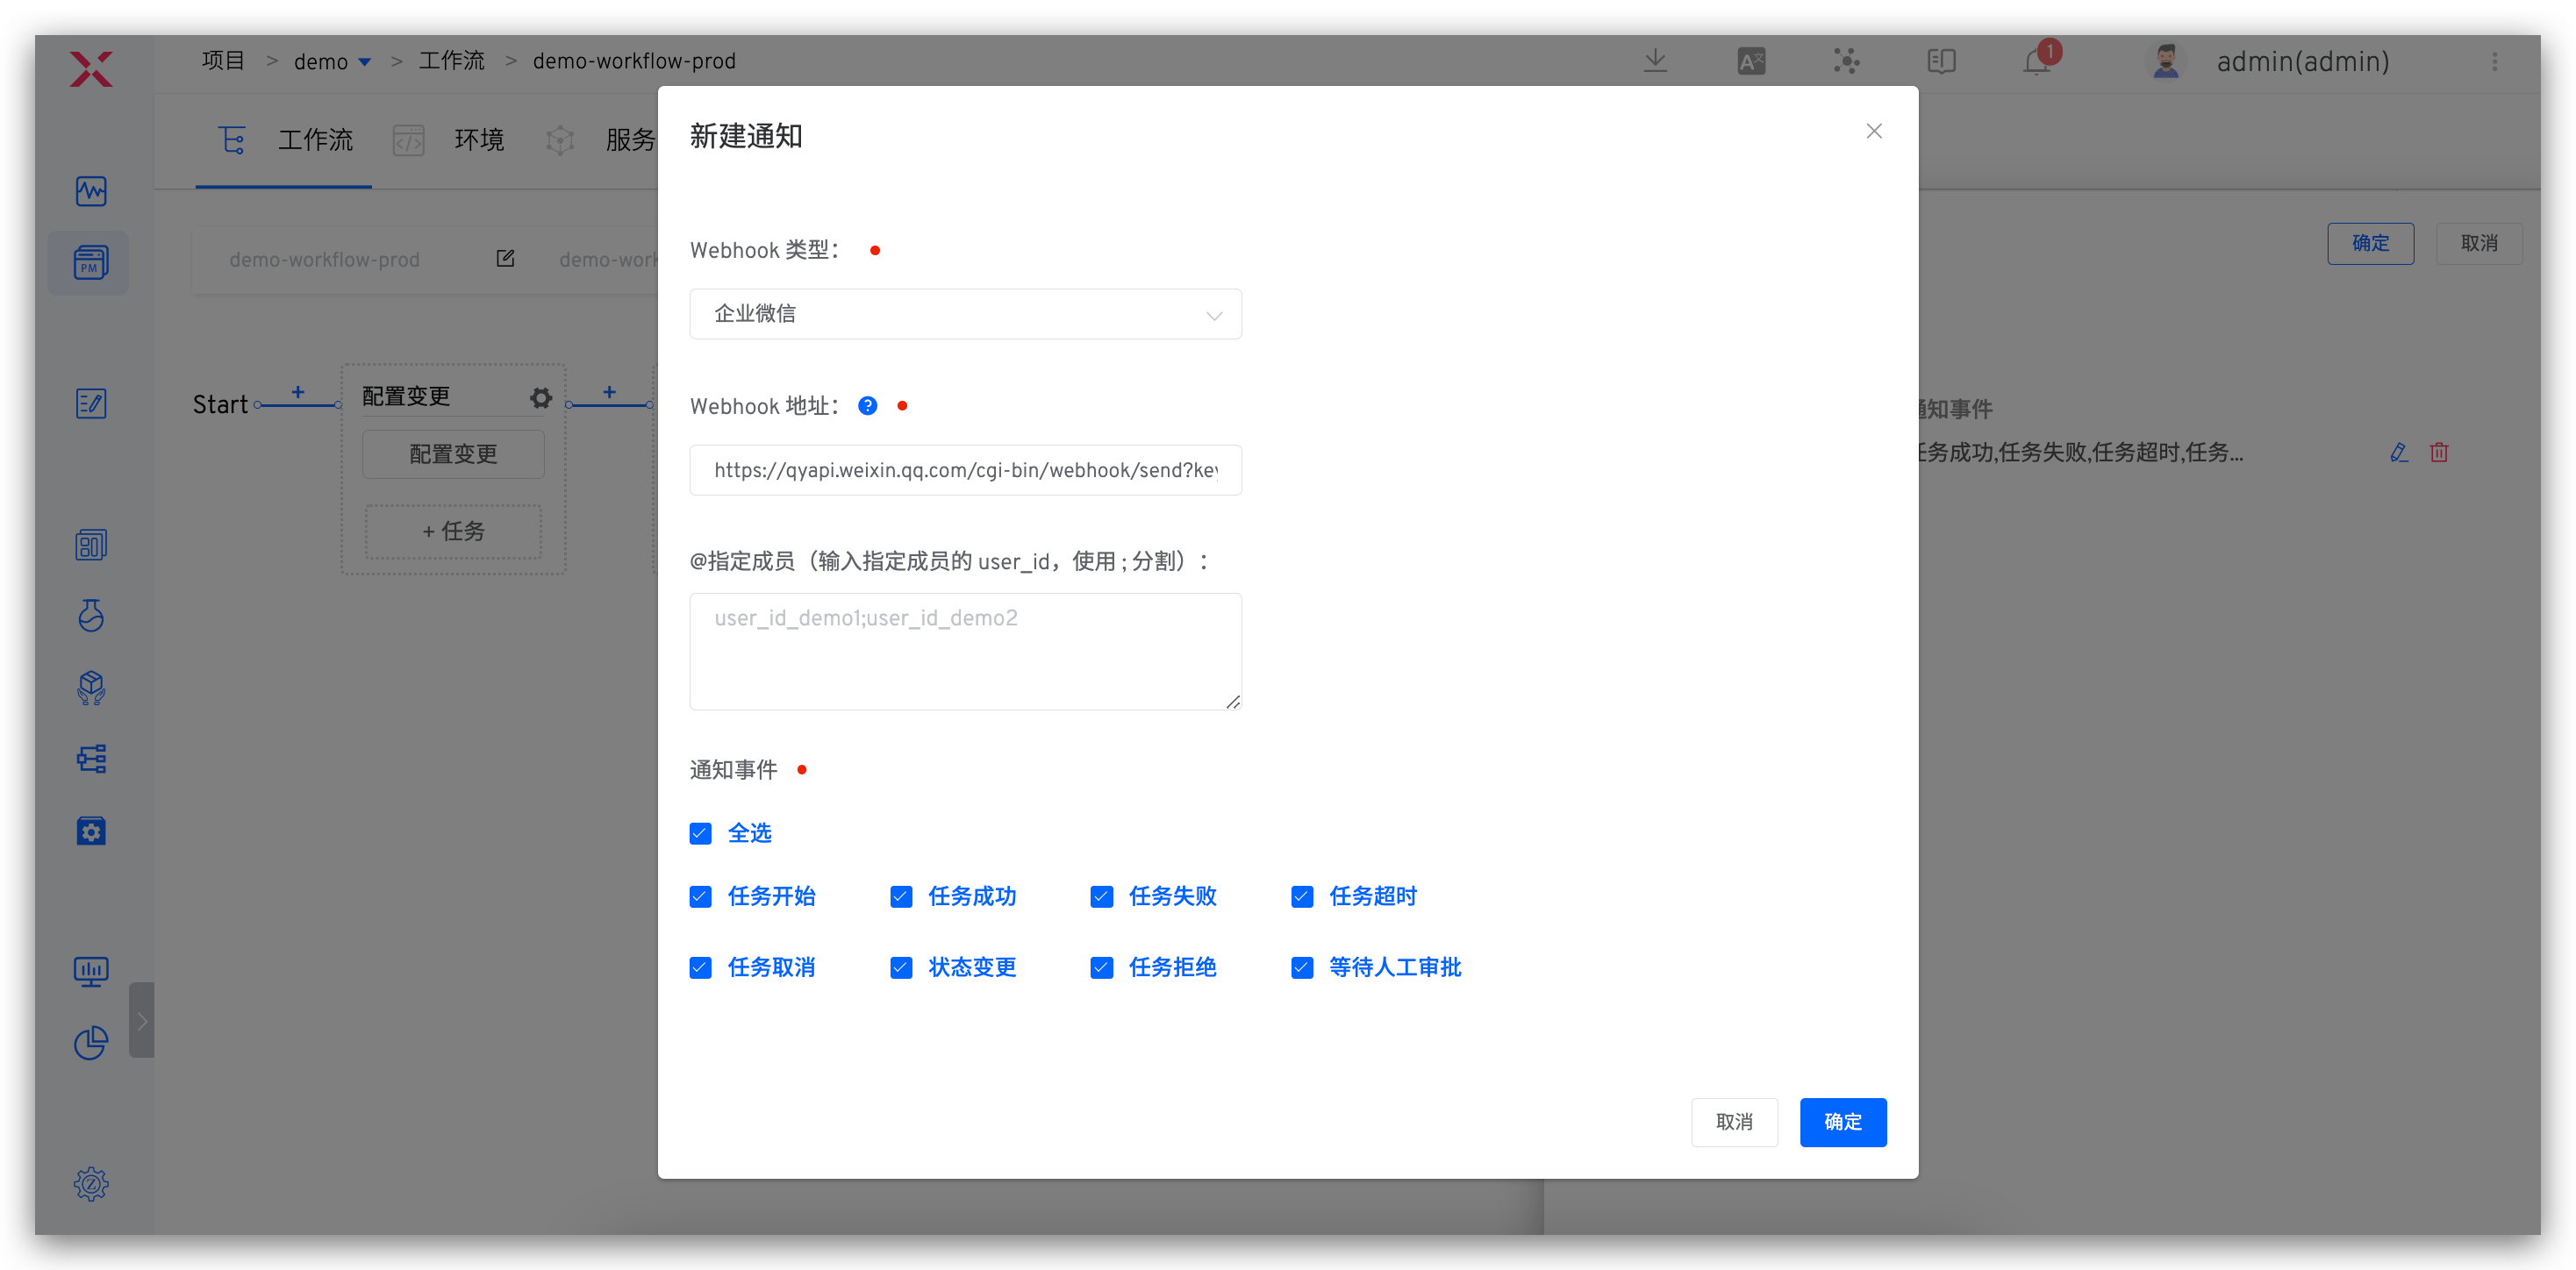Expand the collapsed left sidebar arrow
The image size is (2576, 1270).
[x=142, y=1021]
